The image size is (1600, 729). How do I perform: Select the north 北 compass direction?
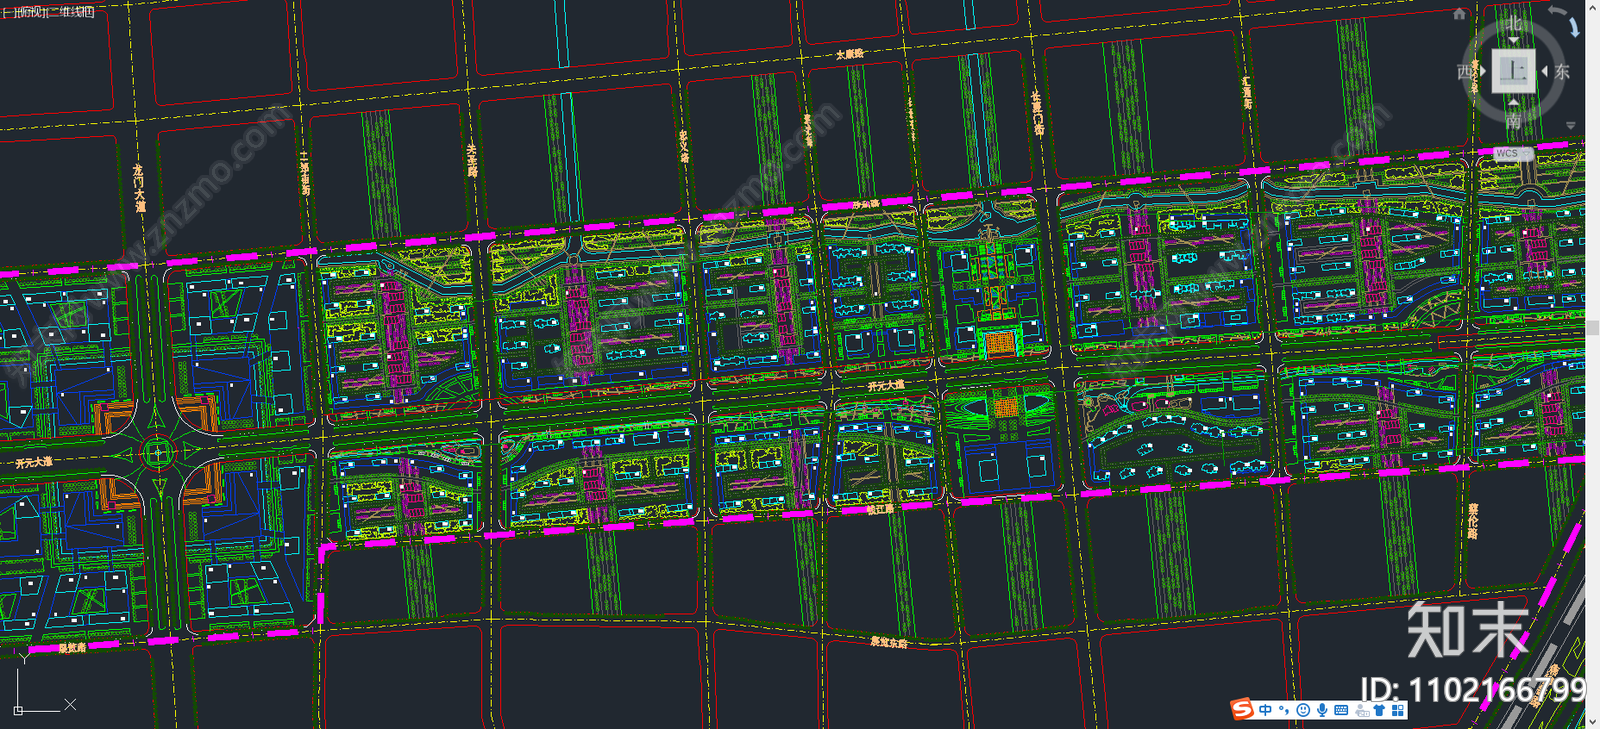(1513, 23)
